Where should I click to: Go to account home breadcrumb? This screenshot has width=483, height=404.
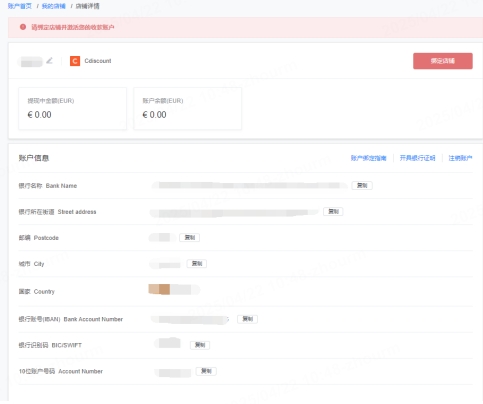(20, 6)
